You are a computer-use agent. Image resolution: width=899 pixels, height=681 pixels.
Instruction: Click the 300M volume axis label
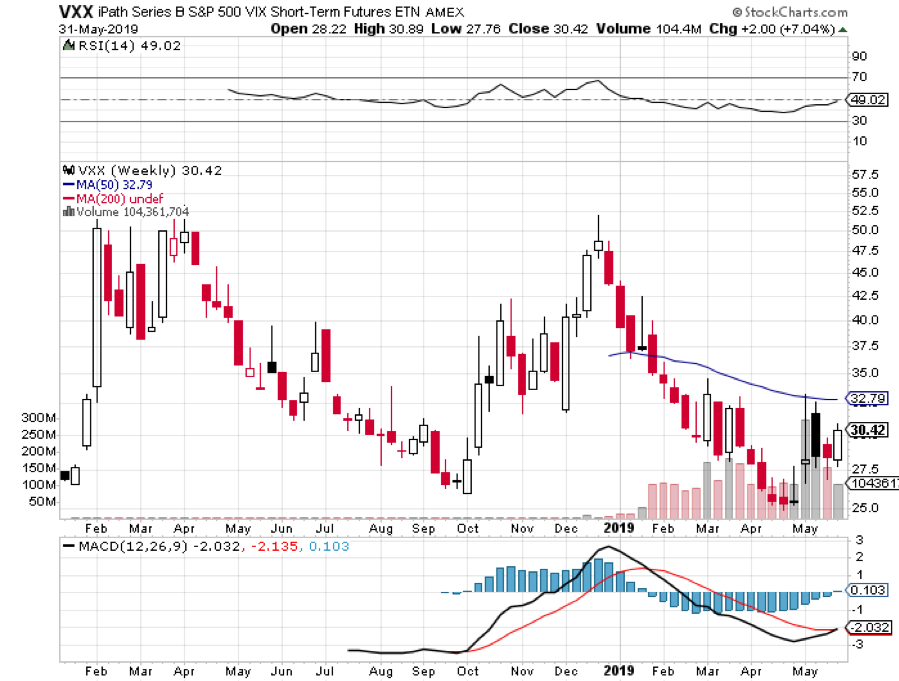[x=38, y=417]
